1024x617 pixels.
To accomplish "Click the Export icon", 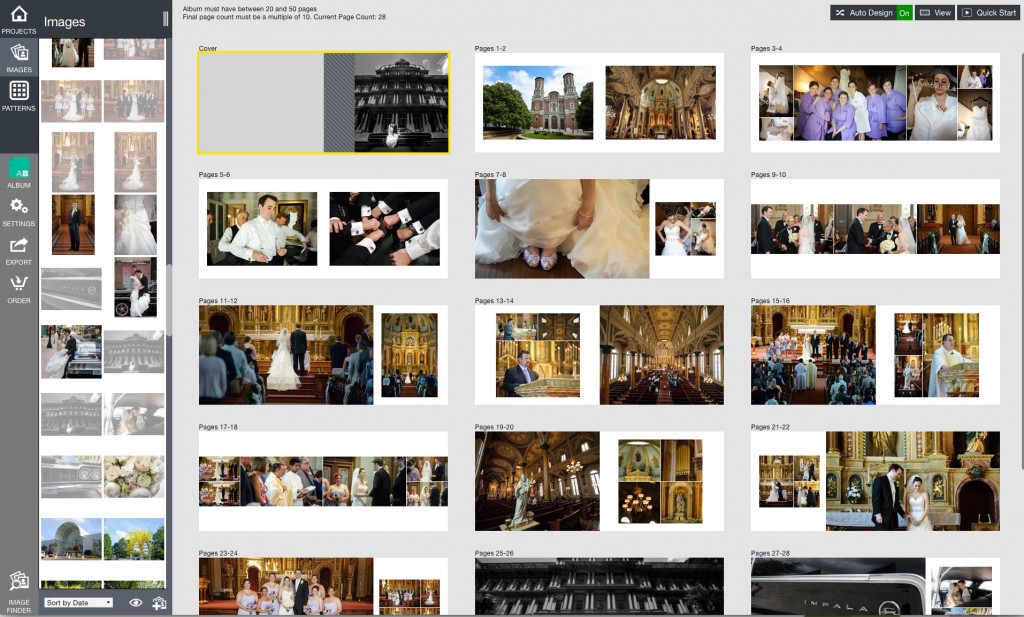I will click(19, 250).
